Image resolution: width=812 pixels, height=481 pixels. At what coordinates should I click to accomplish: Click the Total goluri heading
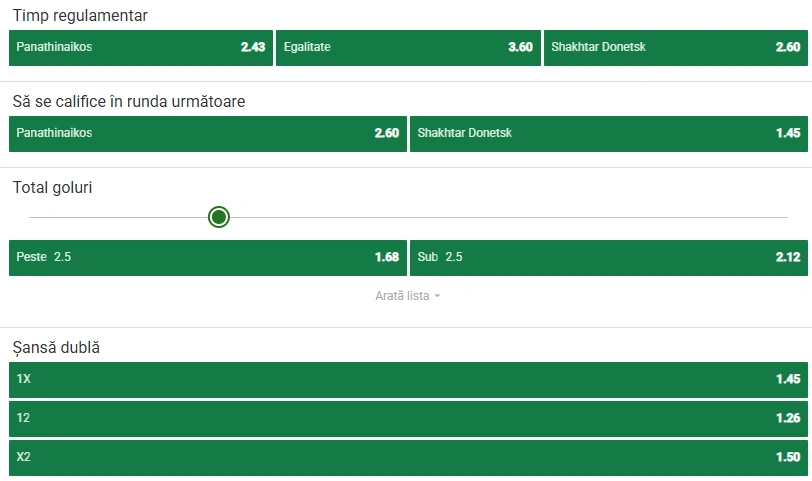pyautogui.click(x=52, y=187)
